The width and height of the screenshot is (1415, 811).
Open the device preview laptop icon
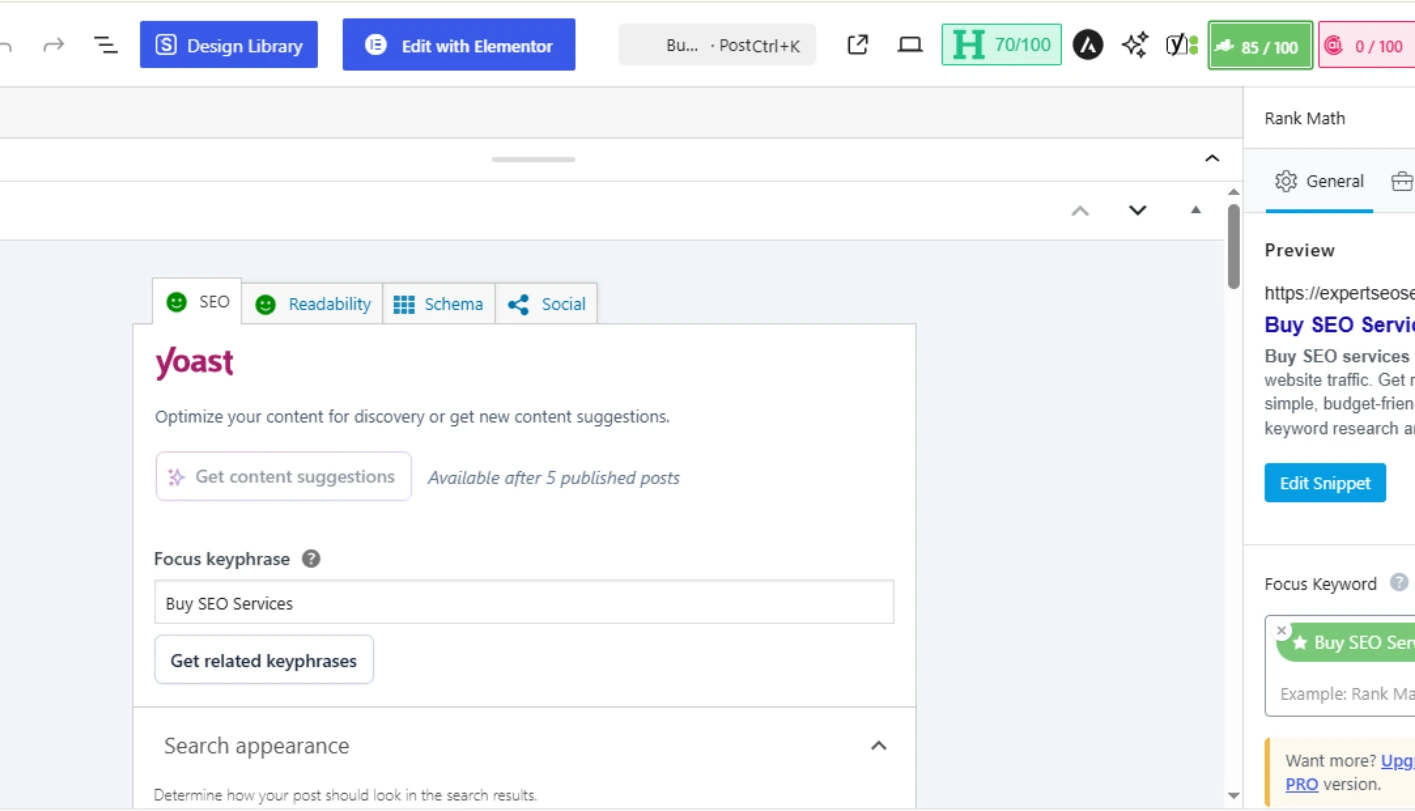coord(910,45)
